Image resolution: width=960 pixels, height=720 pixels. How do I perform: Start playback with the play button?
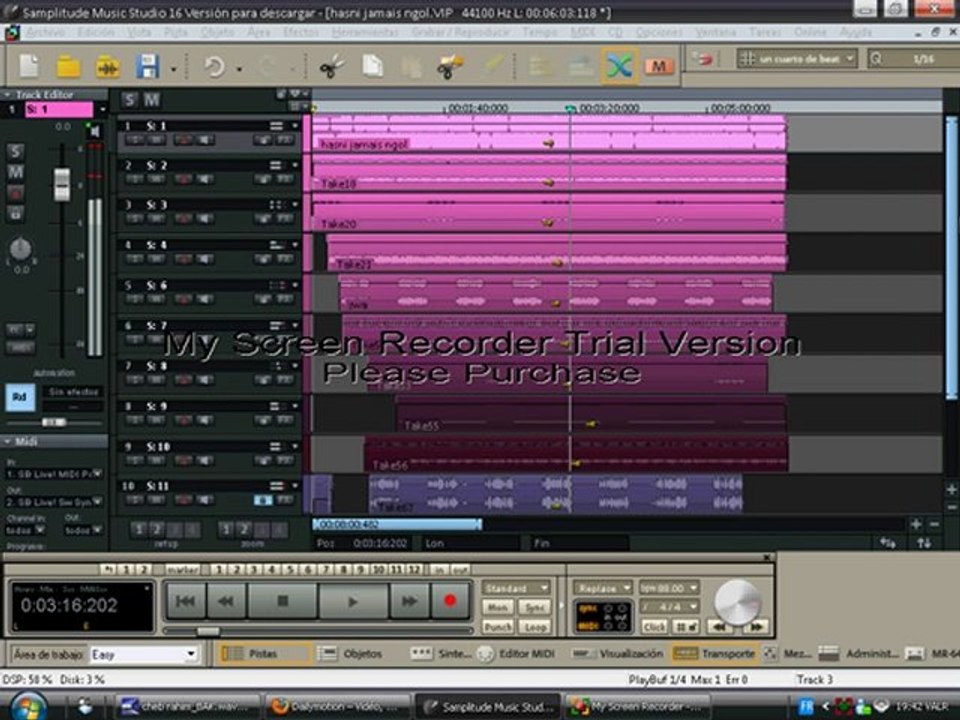point(353,602)
